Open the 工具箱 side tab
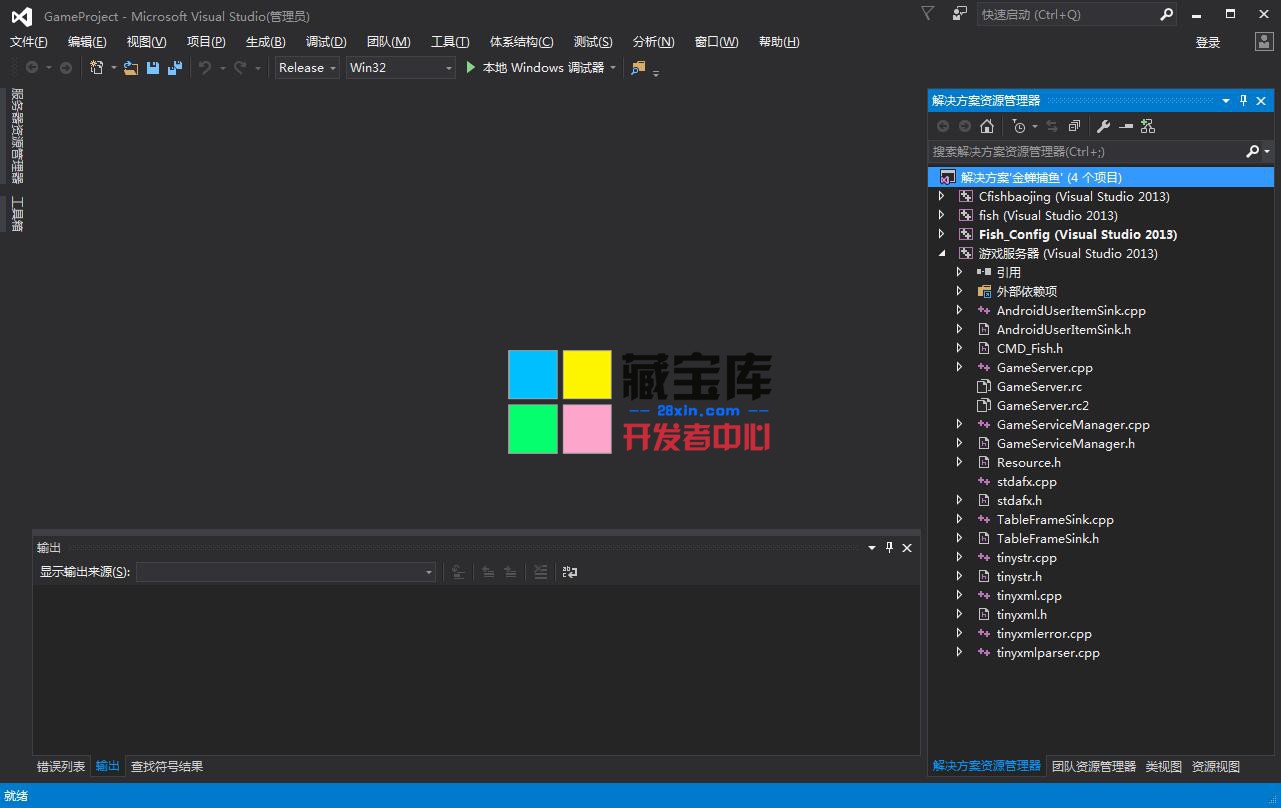This screenshot has height=808, width=1281. (16, 213)
